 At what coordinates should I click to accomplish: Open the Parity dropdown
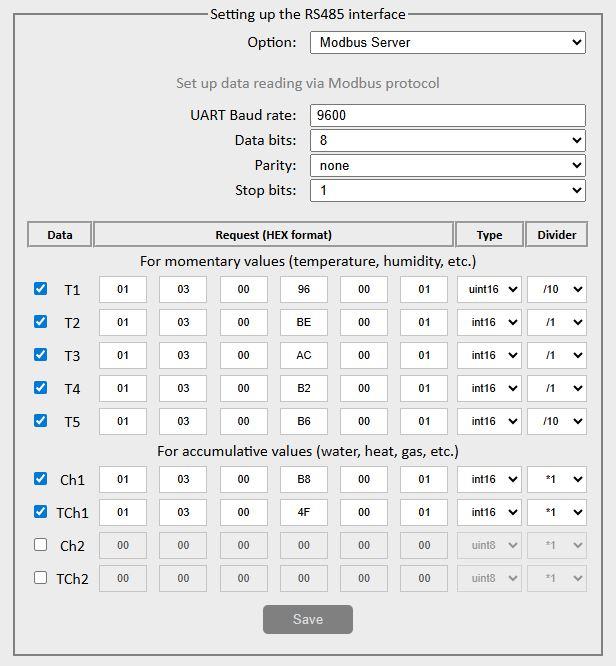tap(447, 166)
